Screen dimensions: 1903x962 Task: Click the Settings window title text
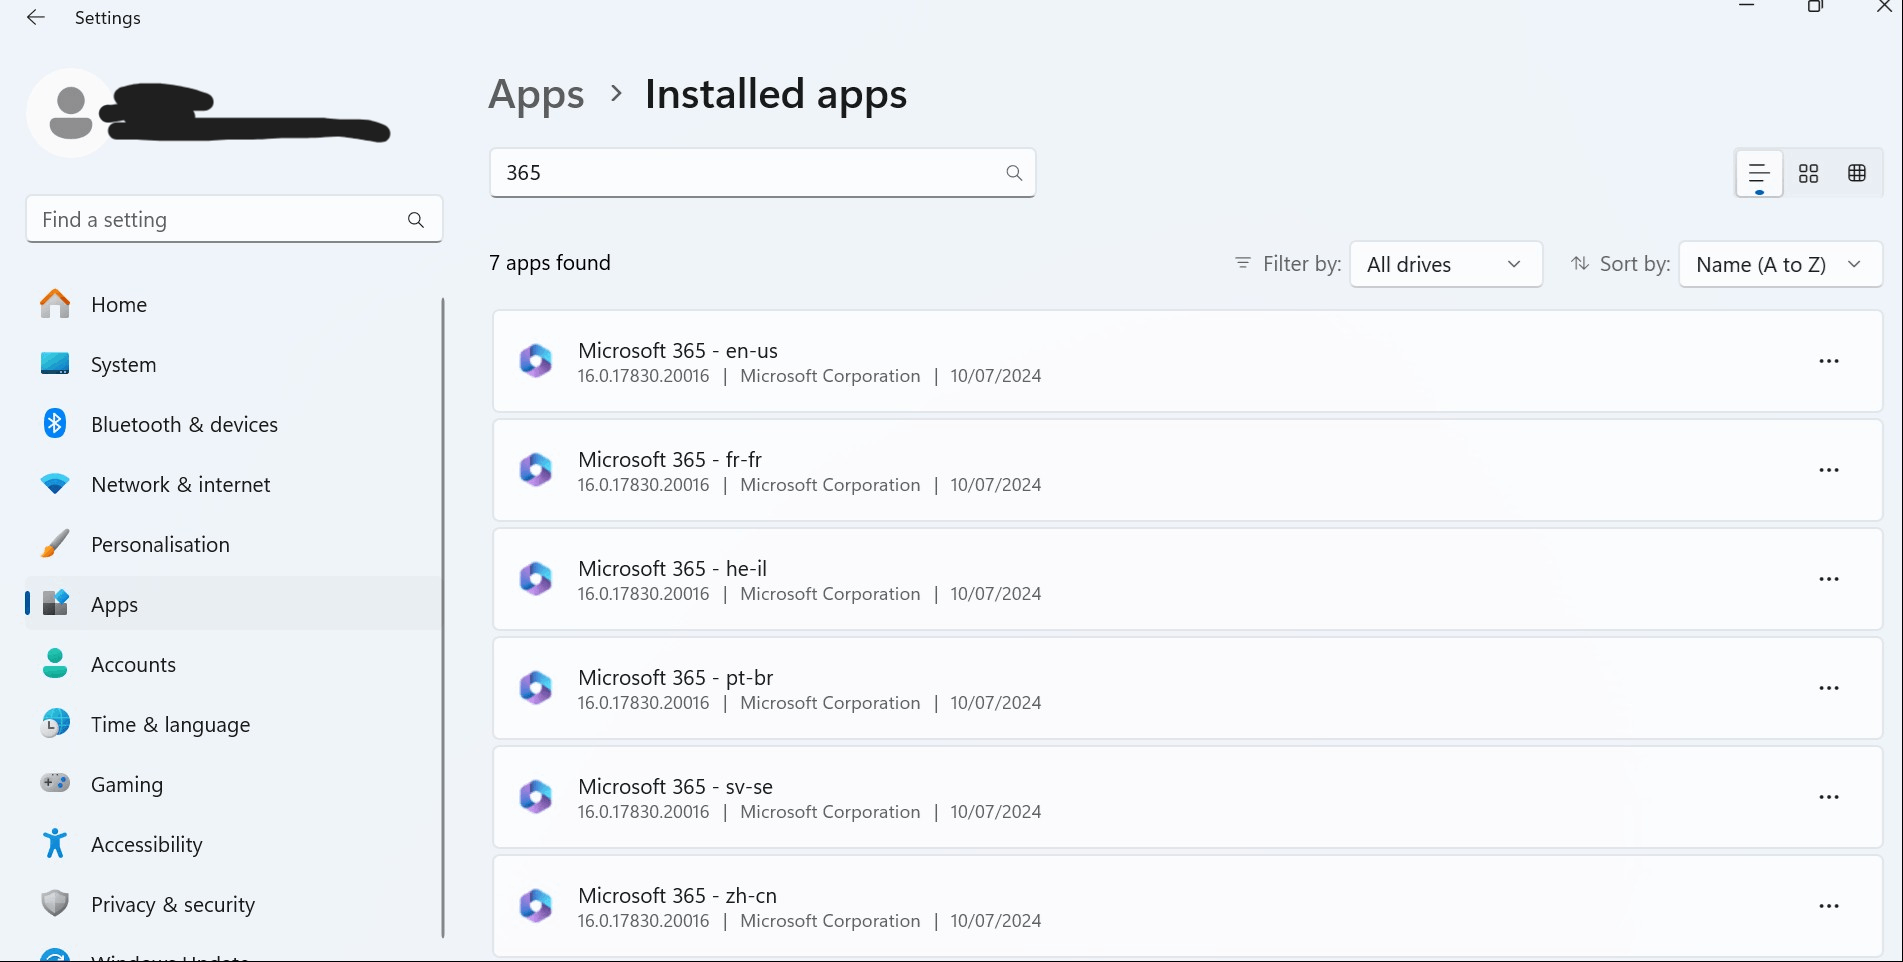(108, 18)
